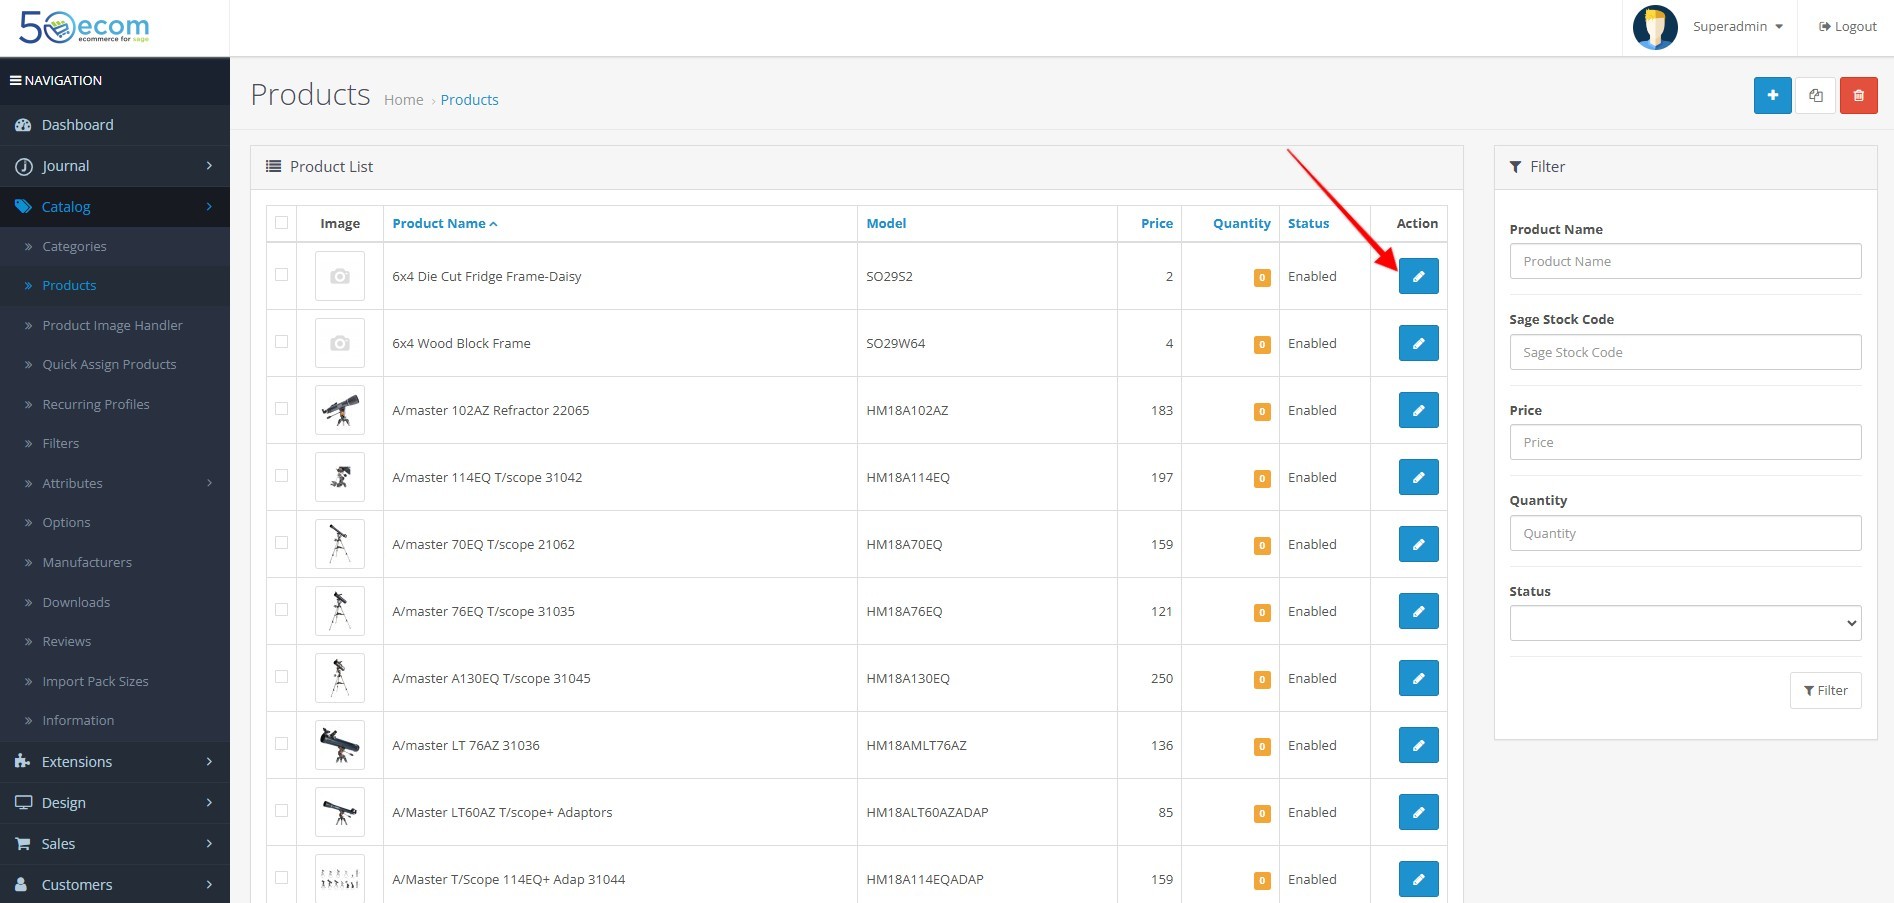Check the A/master 70EQ T/scope 21062 row
Viewport: 1894px width, 903px height.
[281, 542]
